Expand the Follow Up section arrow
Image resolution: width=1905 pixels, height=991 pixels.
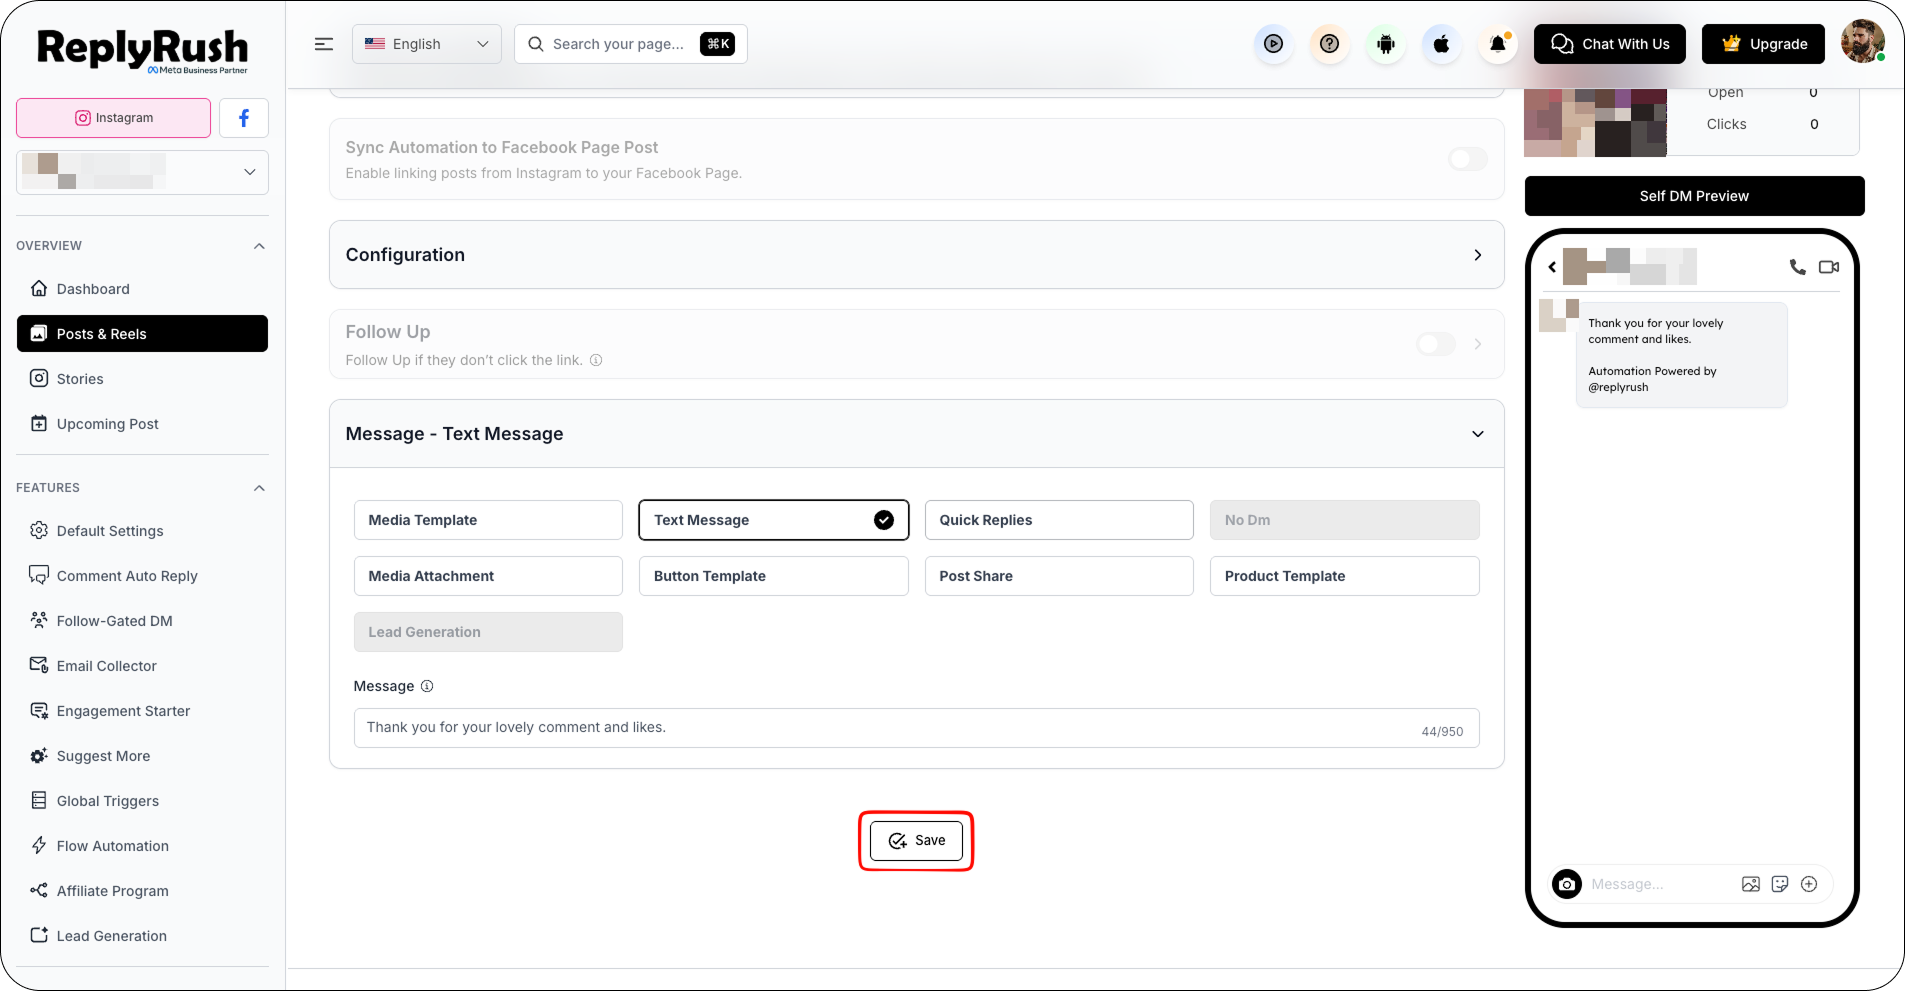coord(1477,344)
